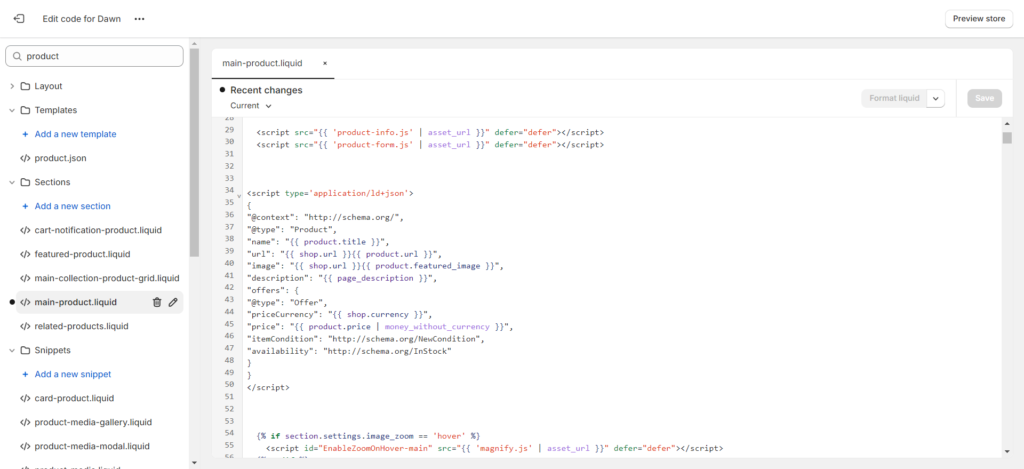Click the Save button
The image size is (1024, 469).
984,99
